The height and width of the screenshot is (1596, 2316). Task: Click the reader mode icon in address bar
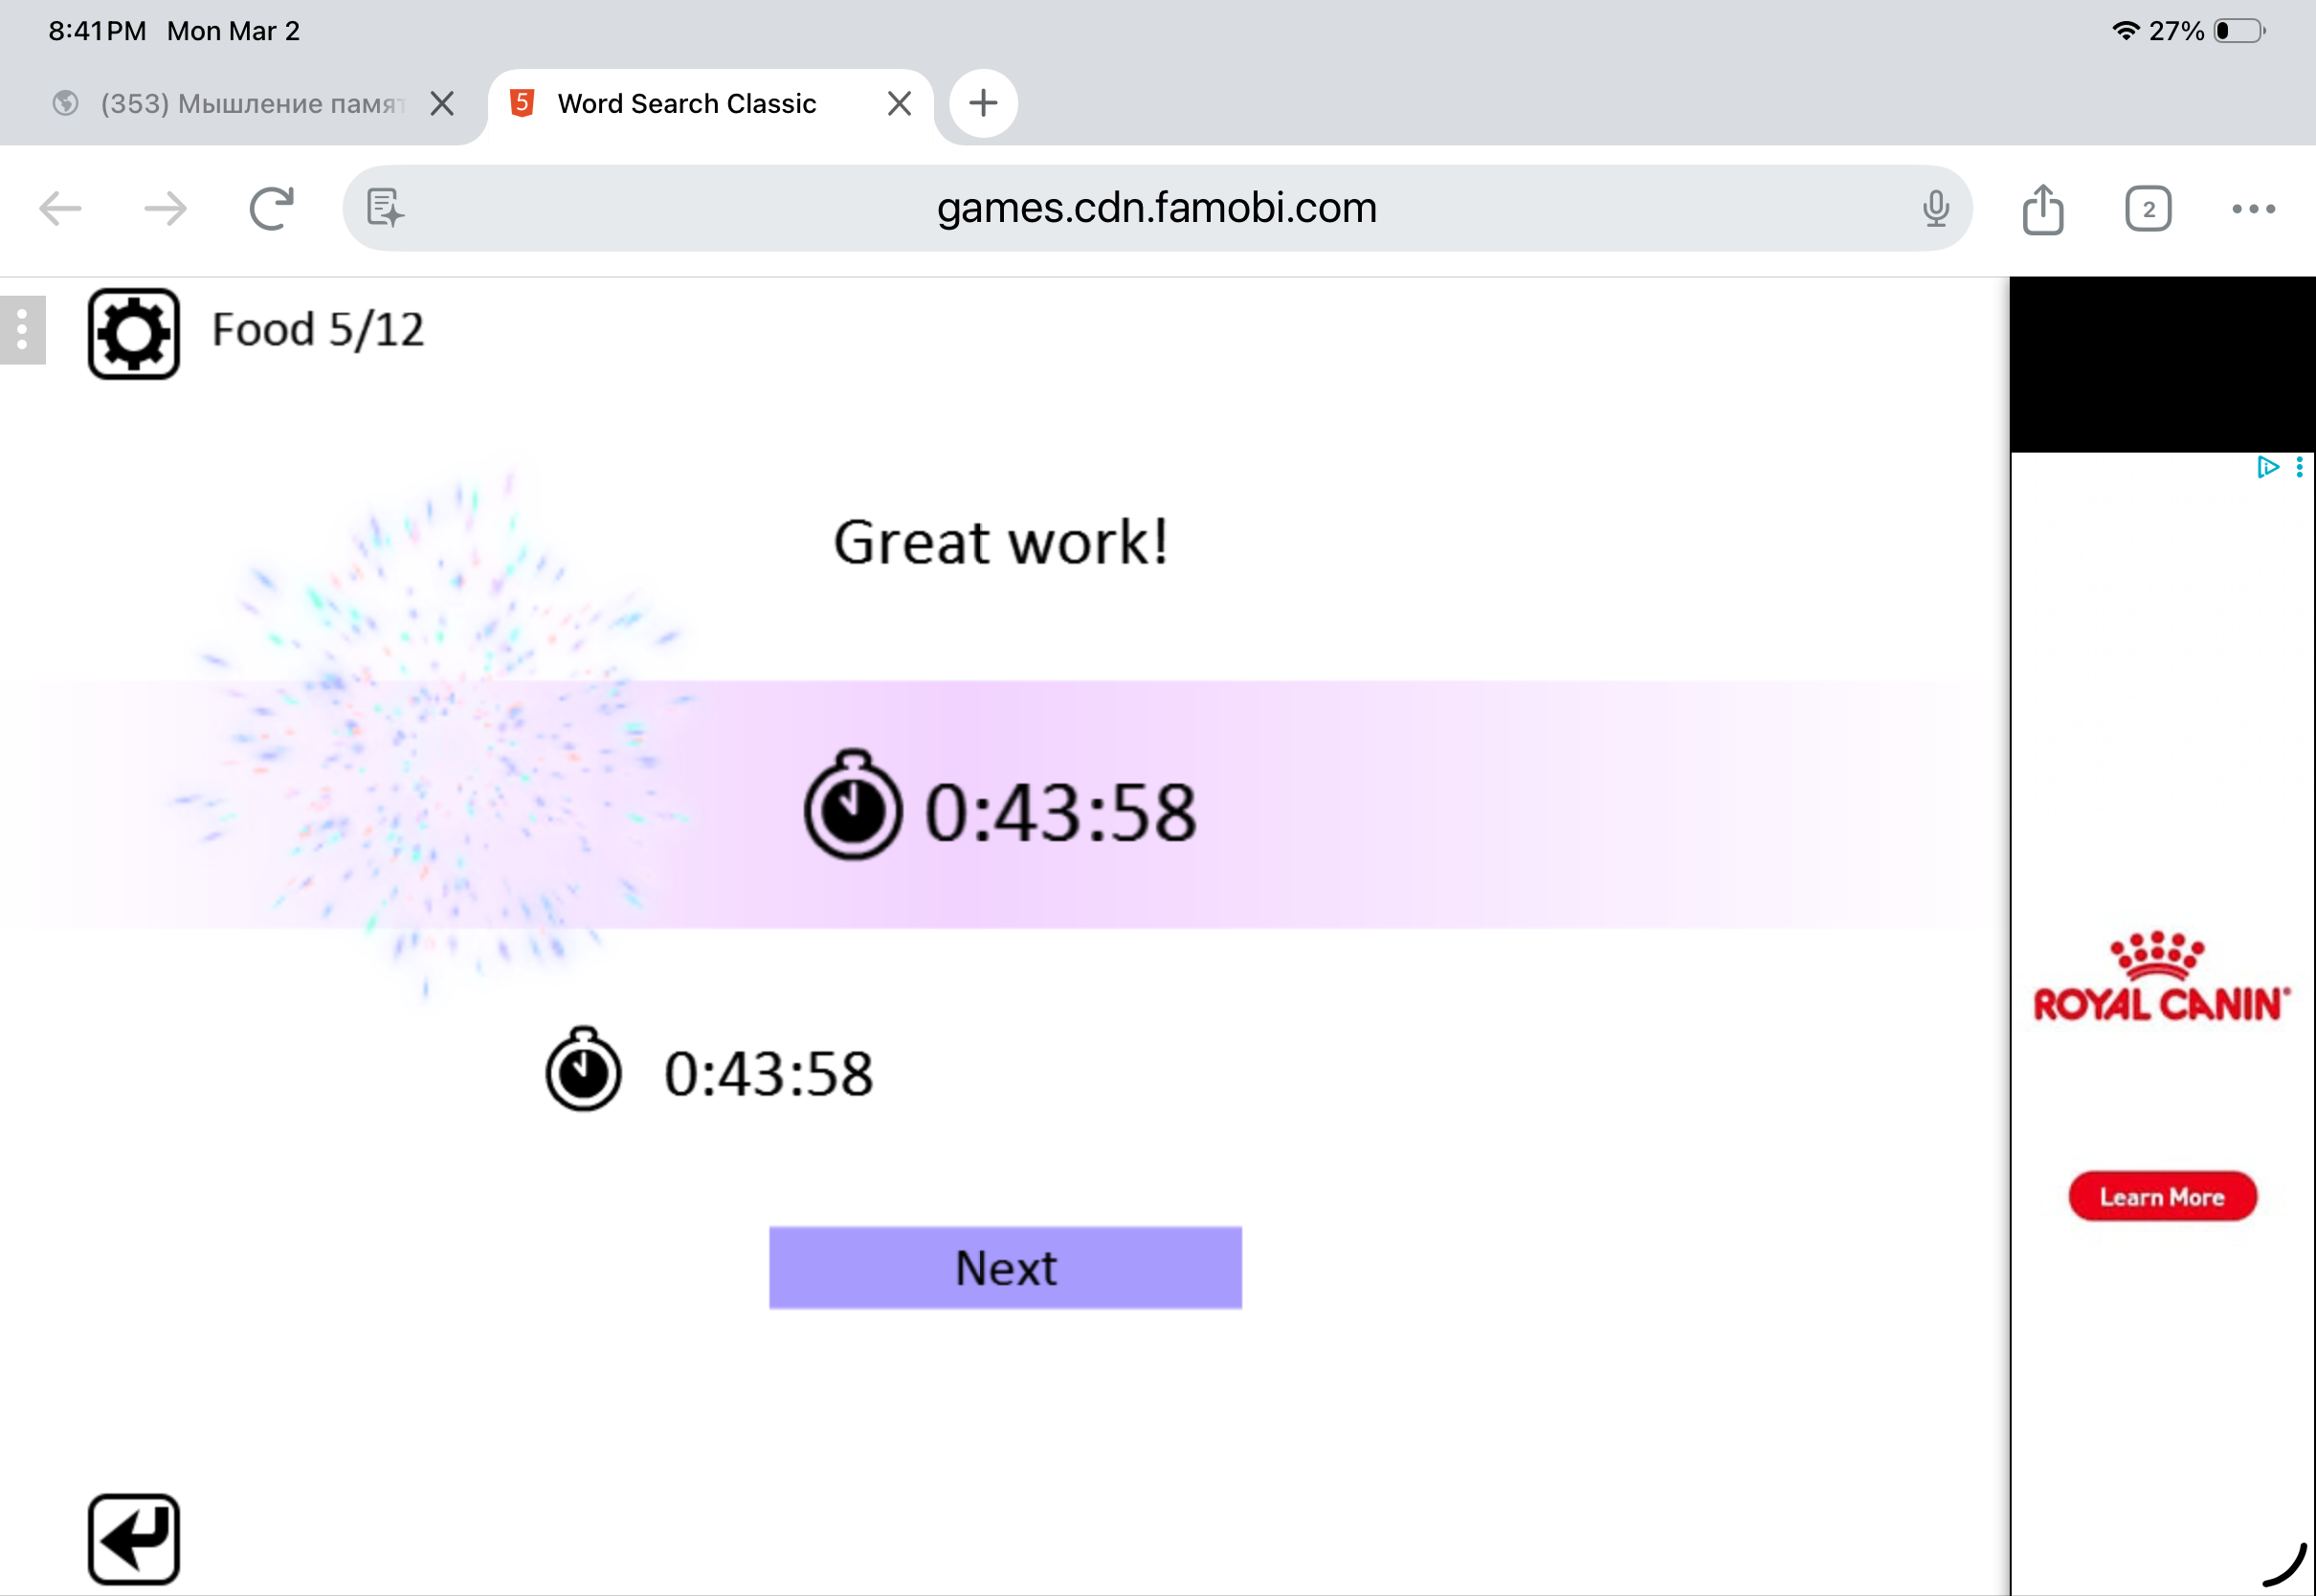(385, 209)
